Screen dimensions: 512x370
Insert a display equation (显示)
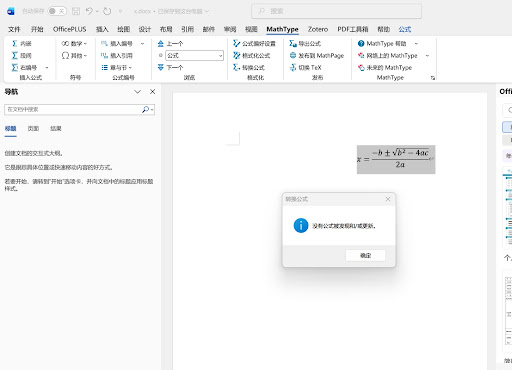point(22,56)
